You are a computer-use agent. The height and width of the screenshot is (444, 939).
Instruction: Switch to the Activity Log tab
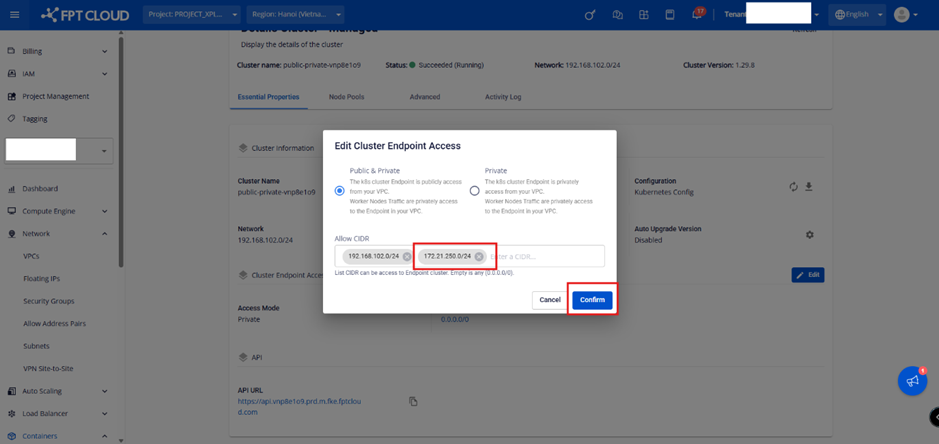pyautogui.click(x=502, y=97)
